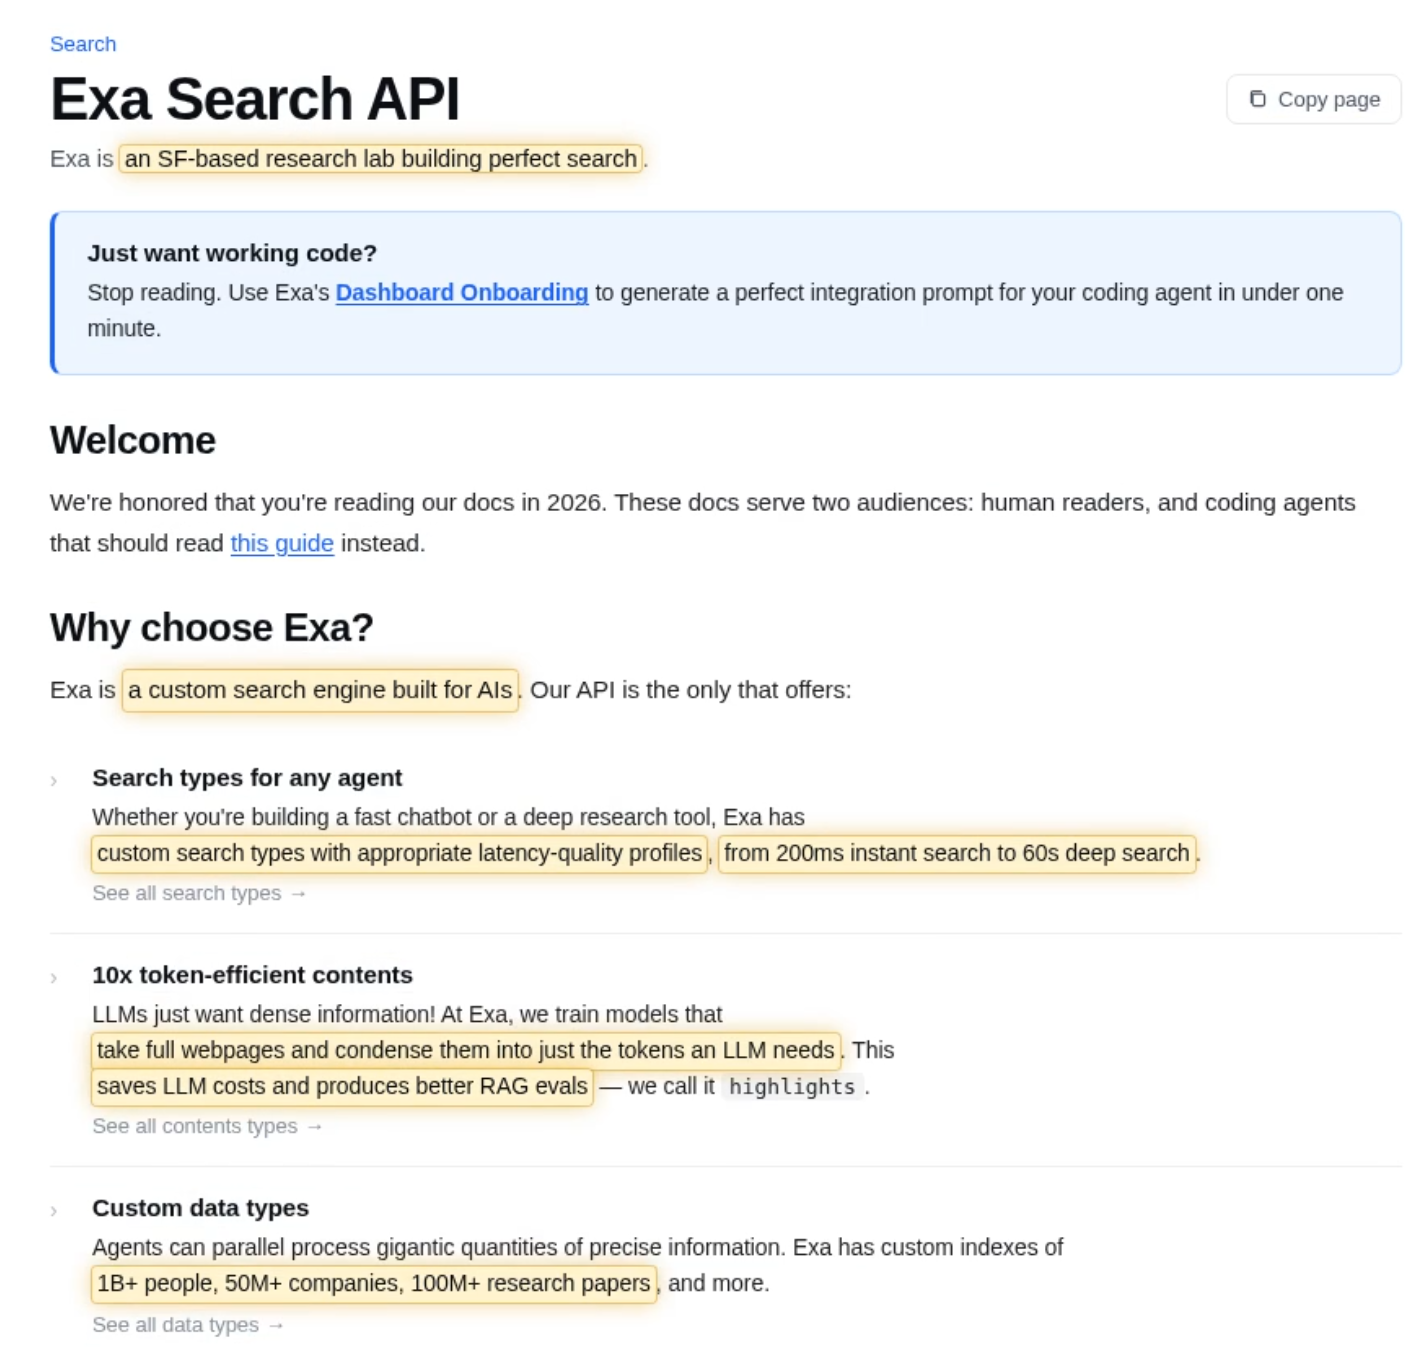Open the "this guide" link
The height and width of the screenshot is (1367, 1418).
coord(281,543)
